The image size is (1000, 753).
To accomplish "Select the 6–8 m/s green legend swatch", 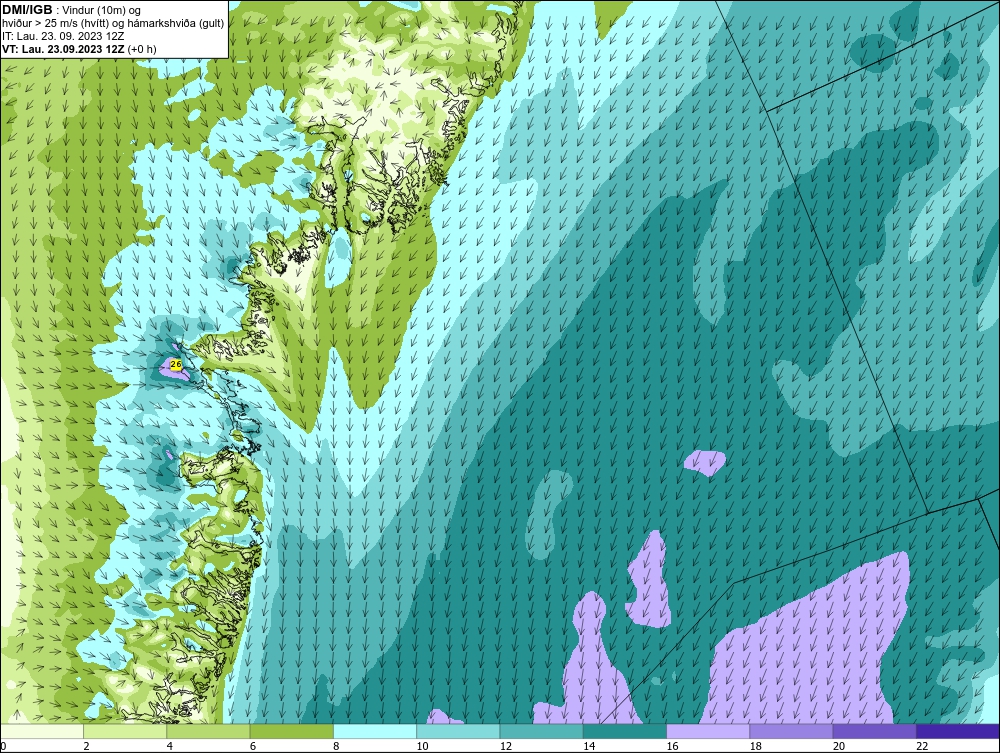I will (x=291, y=731).
